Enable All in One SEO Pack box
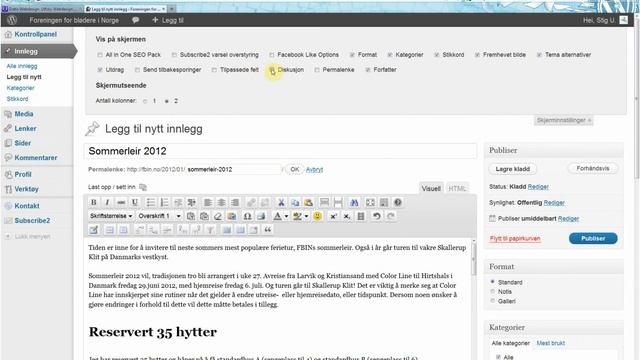This screenshot has height=360, width=640. coord(100,55)
